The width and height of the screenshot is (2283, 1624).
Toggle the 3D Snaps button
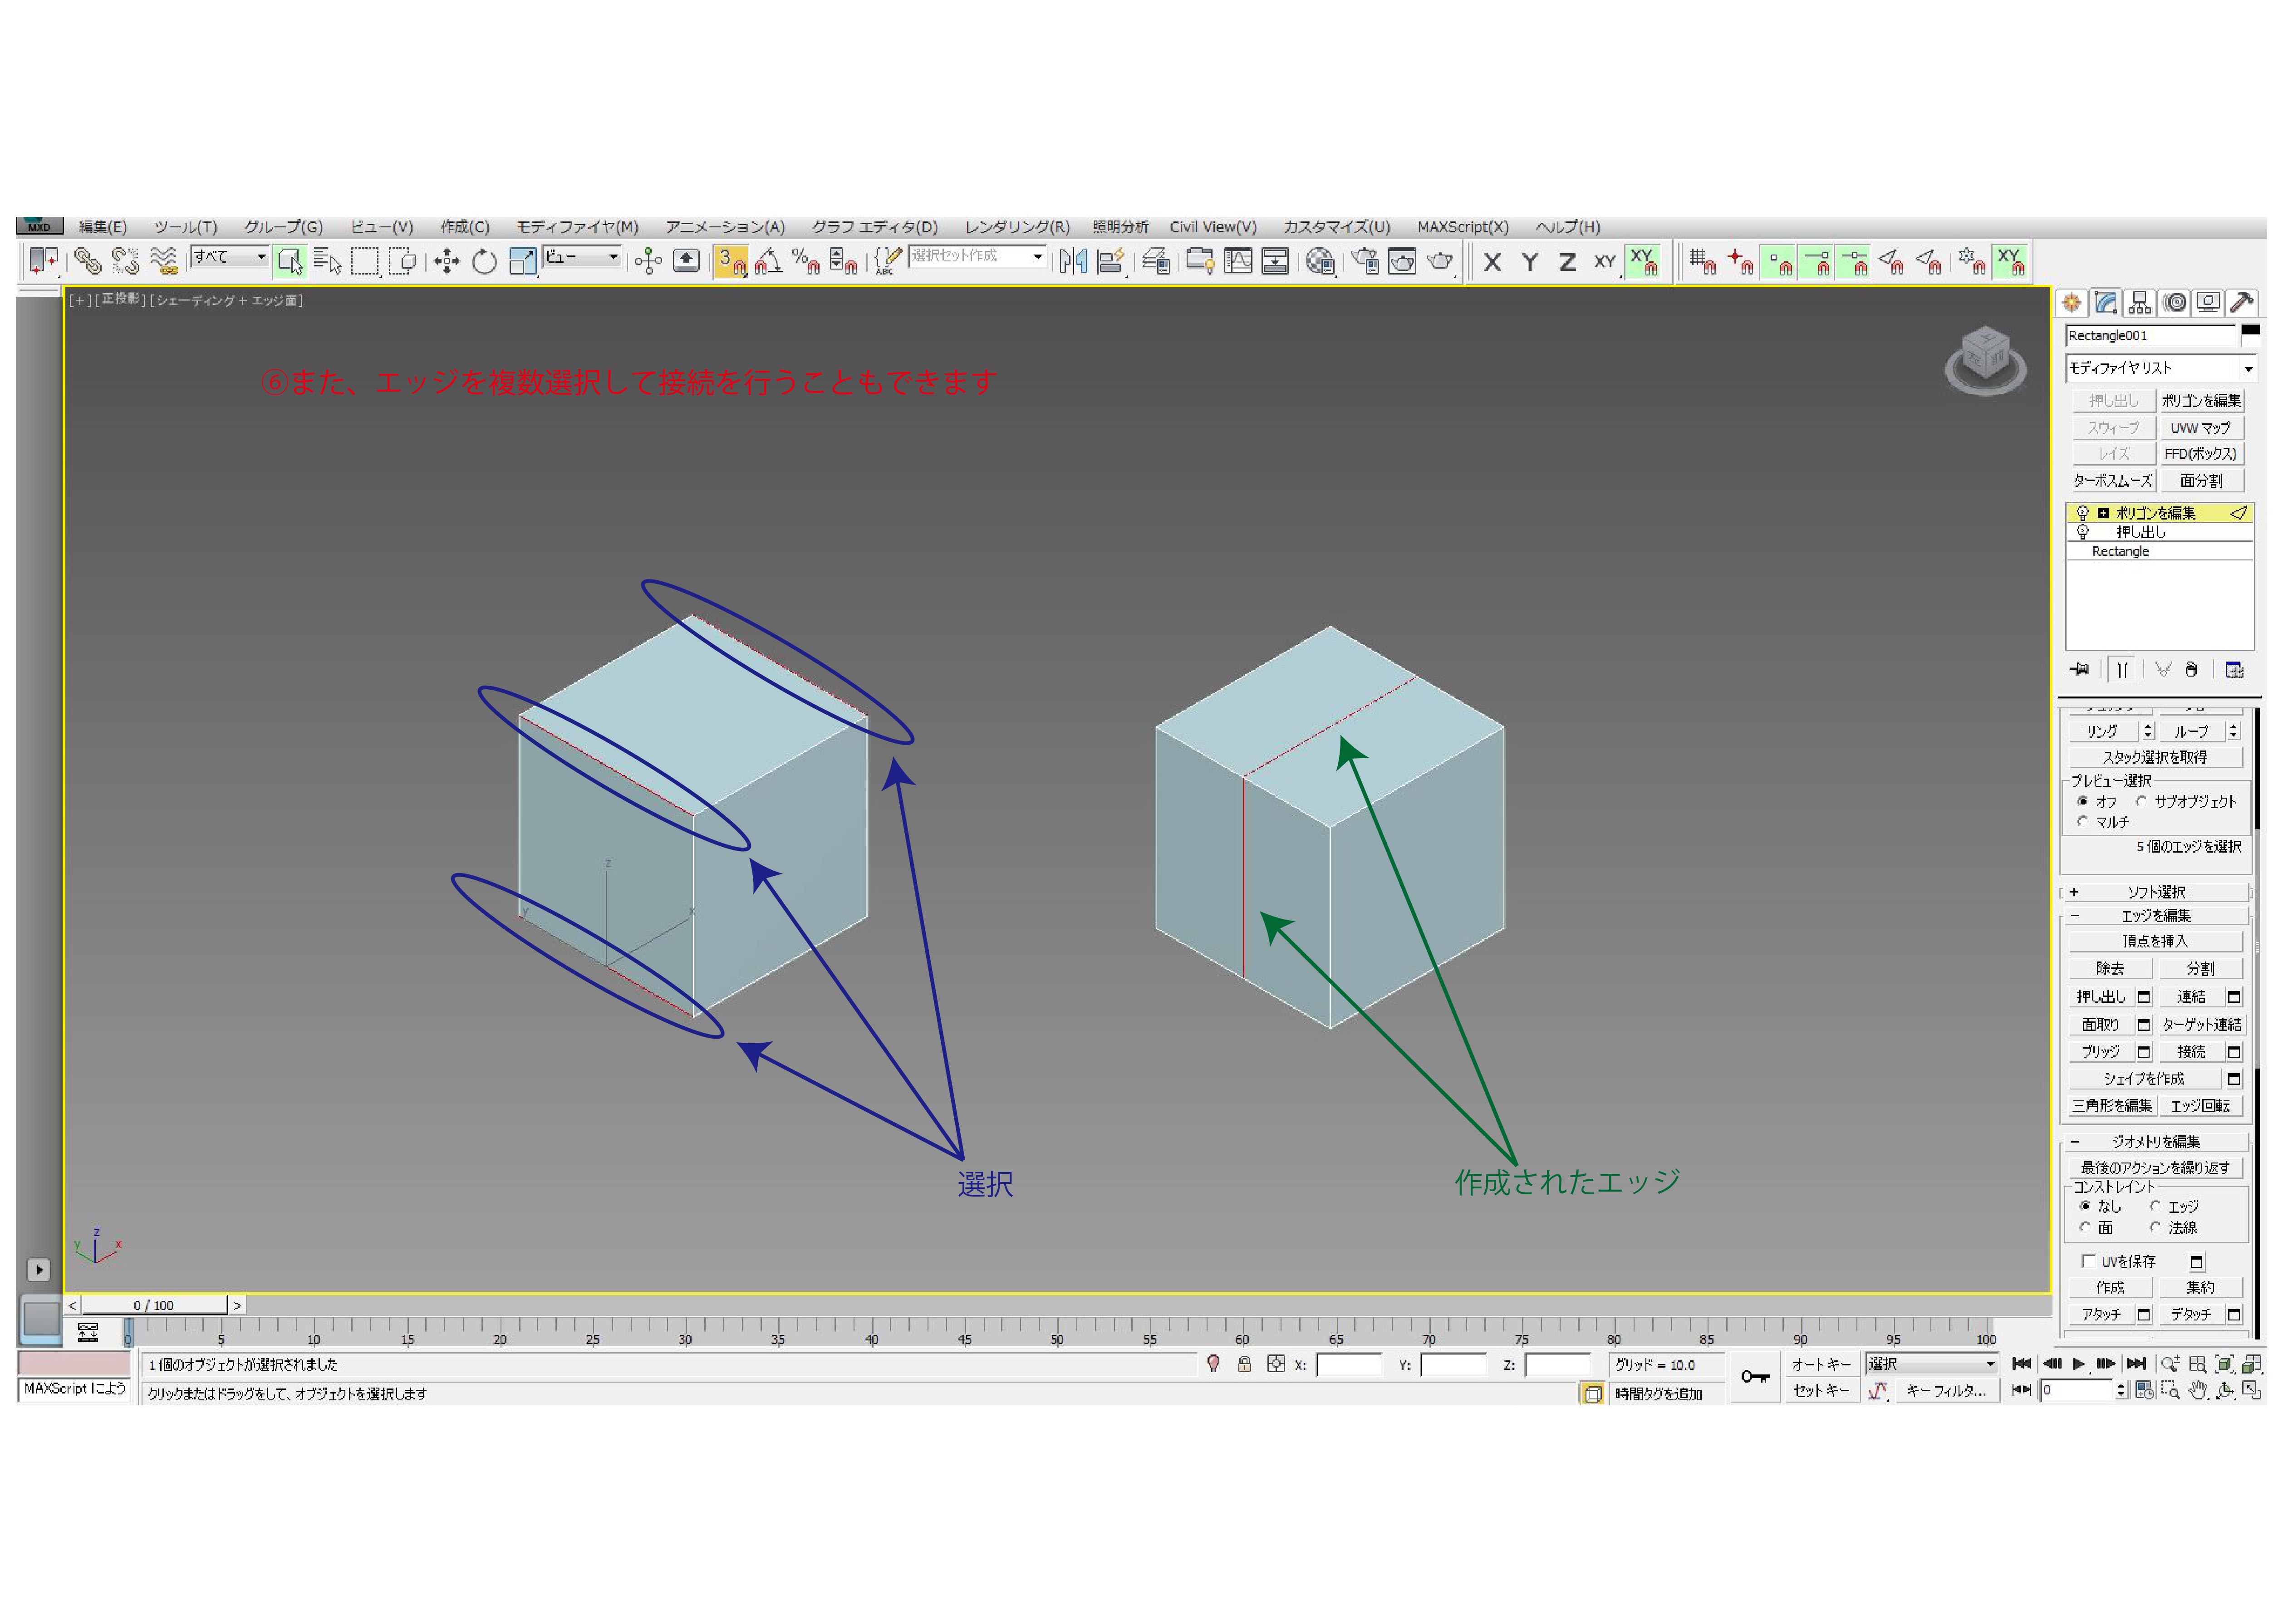pos(731,261)
